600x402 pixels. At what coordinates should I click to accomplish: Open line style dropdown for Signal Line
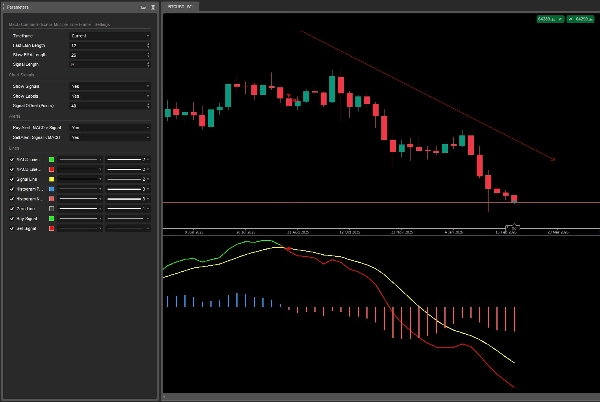coord(80,179)
